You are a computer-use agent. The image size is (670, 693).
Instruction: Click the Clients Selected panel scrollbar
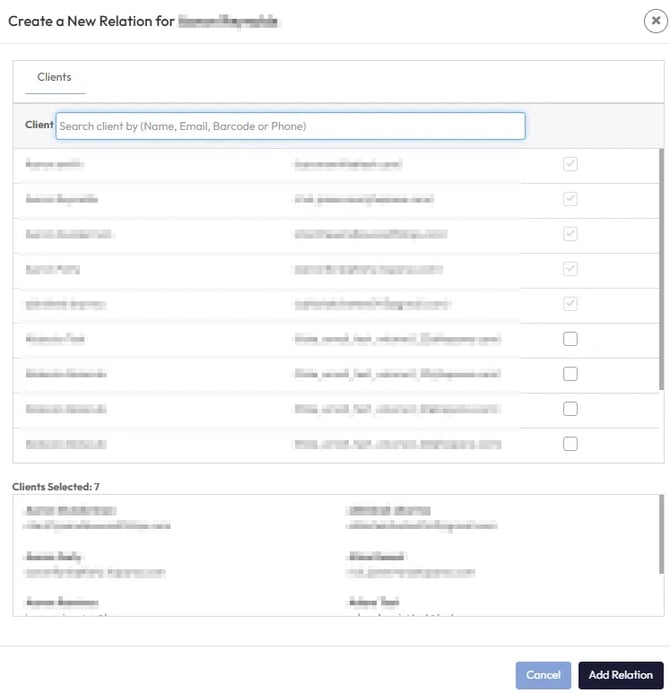[660, 535]
